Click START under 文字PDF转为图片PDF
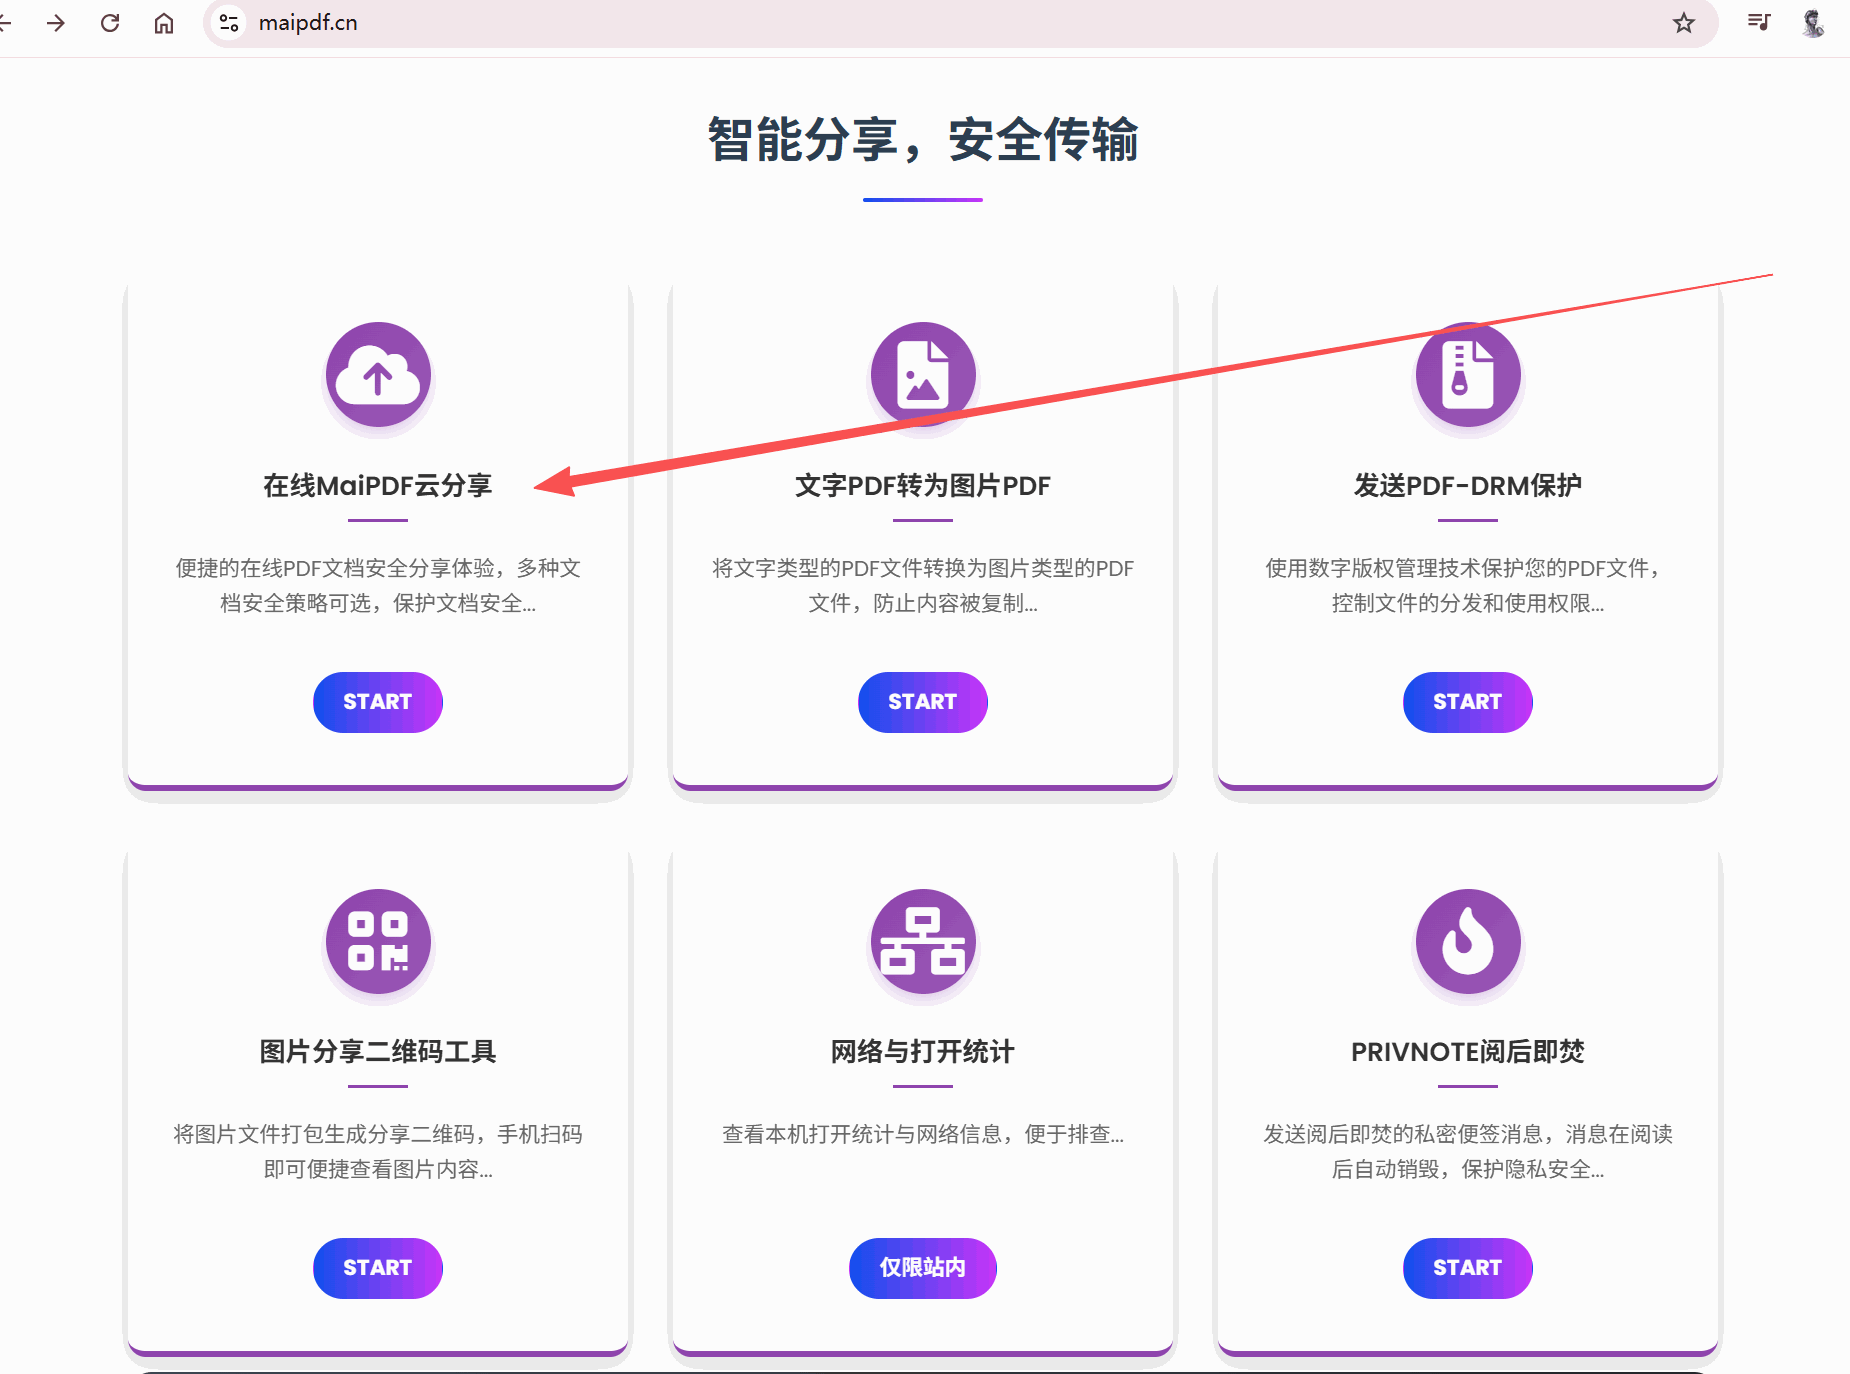 [x=922, y=702]
